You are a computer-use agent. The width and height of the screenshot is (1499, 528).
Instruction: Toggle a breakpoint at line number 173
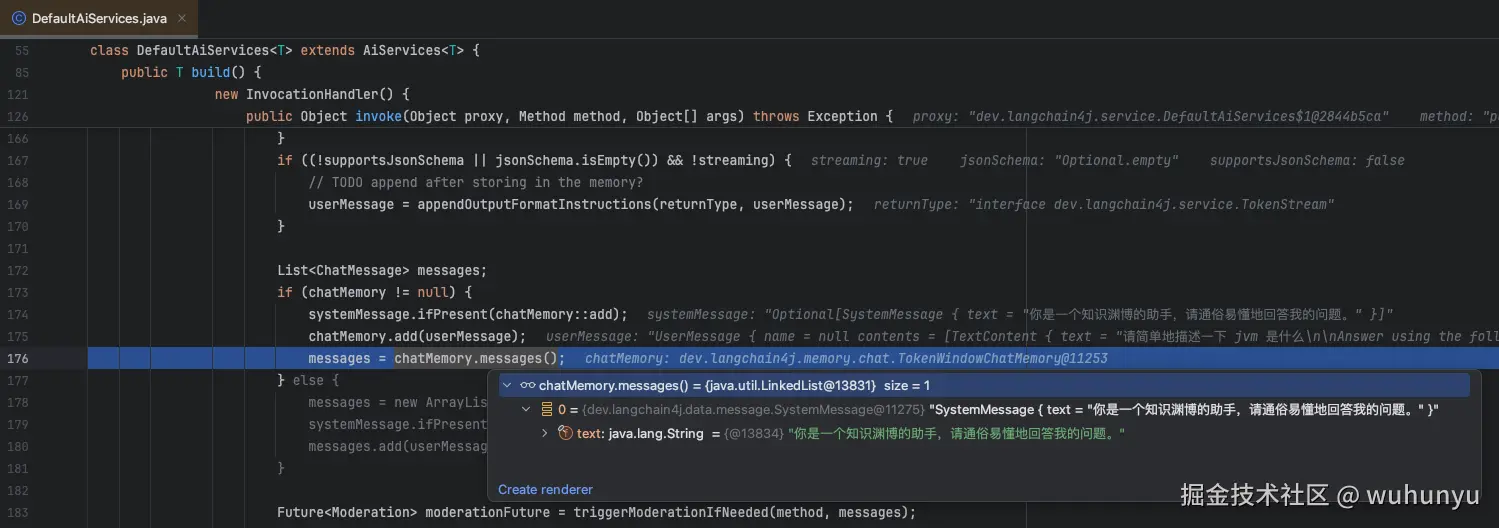pyautogui.click(x=21, y=292)
